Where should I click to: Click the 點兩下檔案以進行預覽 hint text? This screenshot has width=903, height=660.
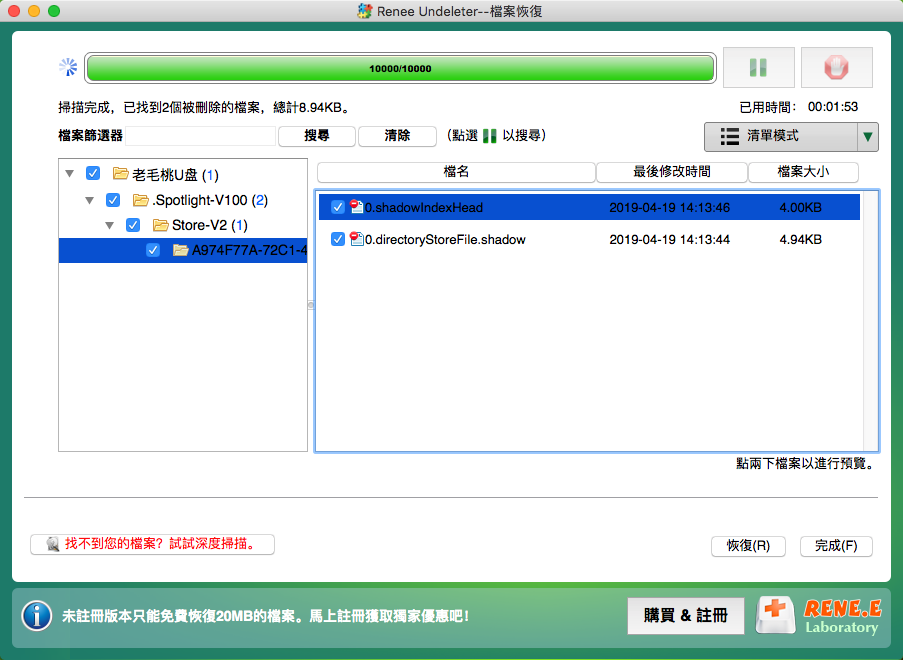pyautogui.click(x=806, y=463)
